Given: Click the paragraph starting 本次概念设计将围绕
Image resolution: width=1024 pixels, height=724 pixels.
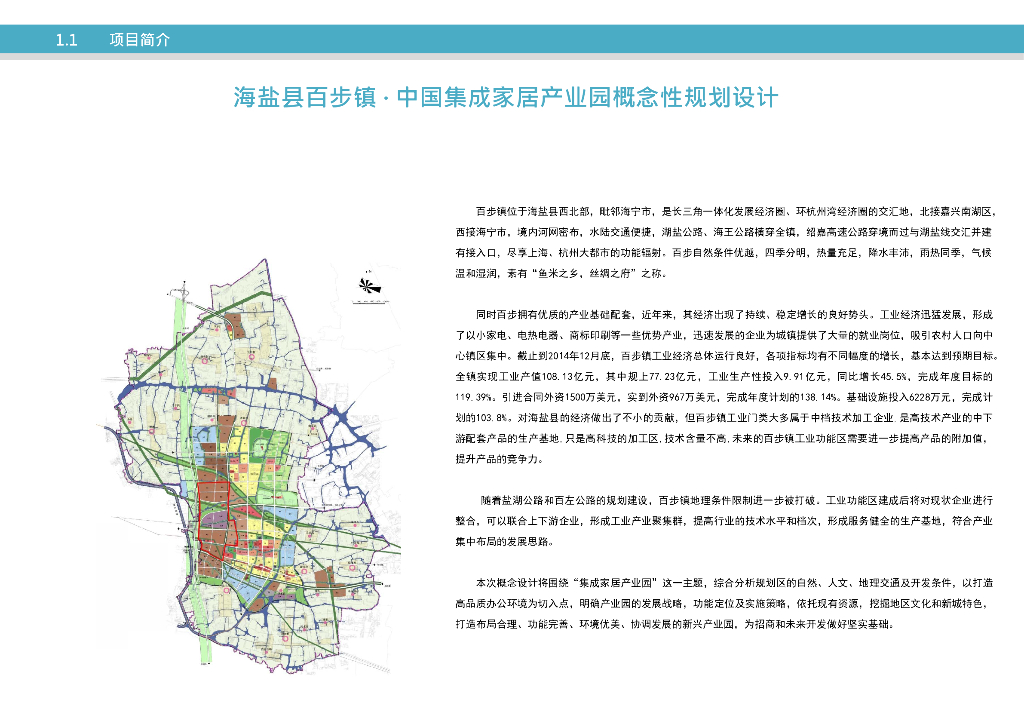Looking at the screenshot, I should point(724,603).
